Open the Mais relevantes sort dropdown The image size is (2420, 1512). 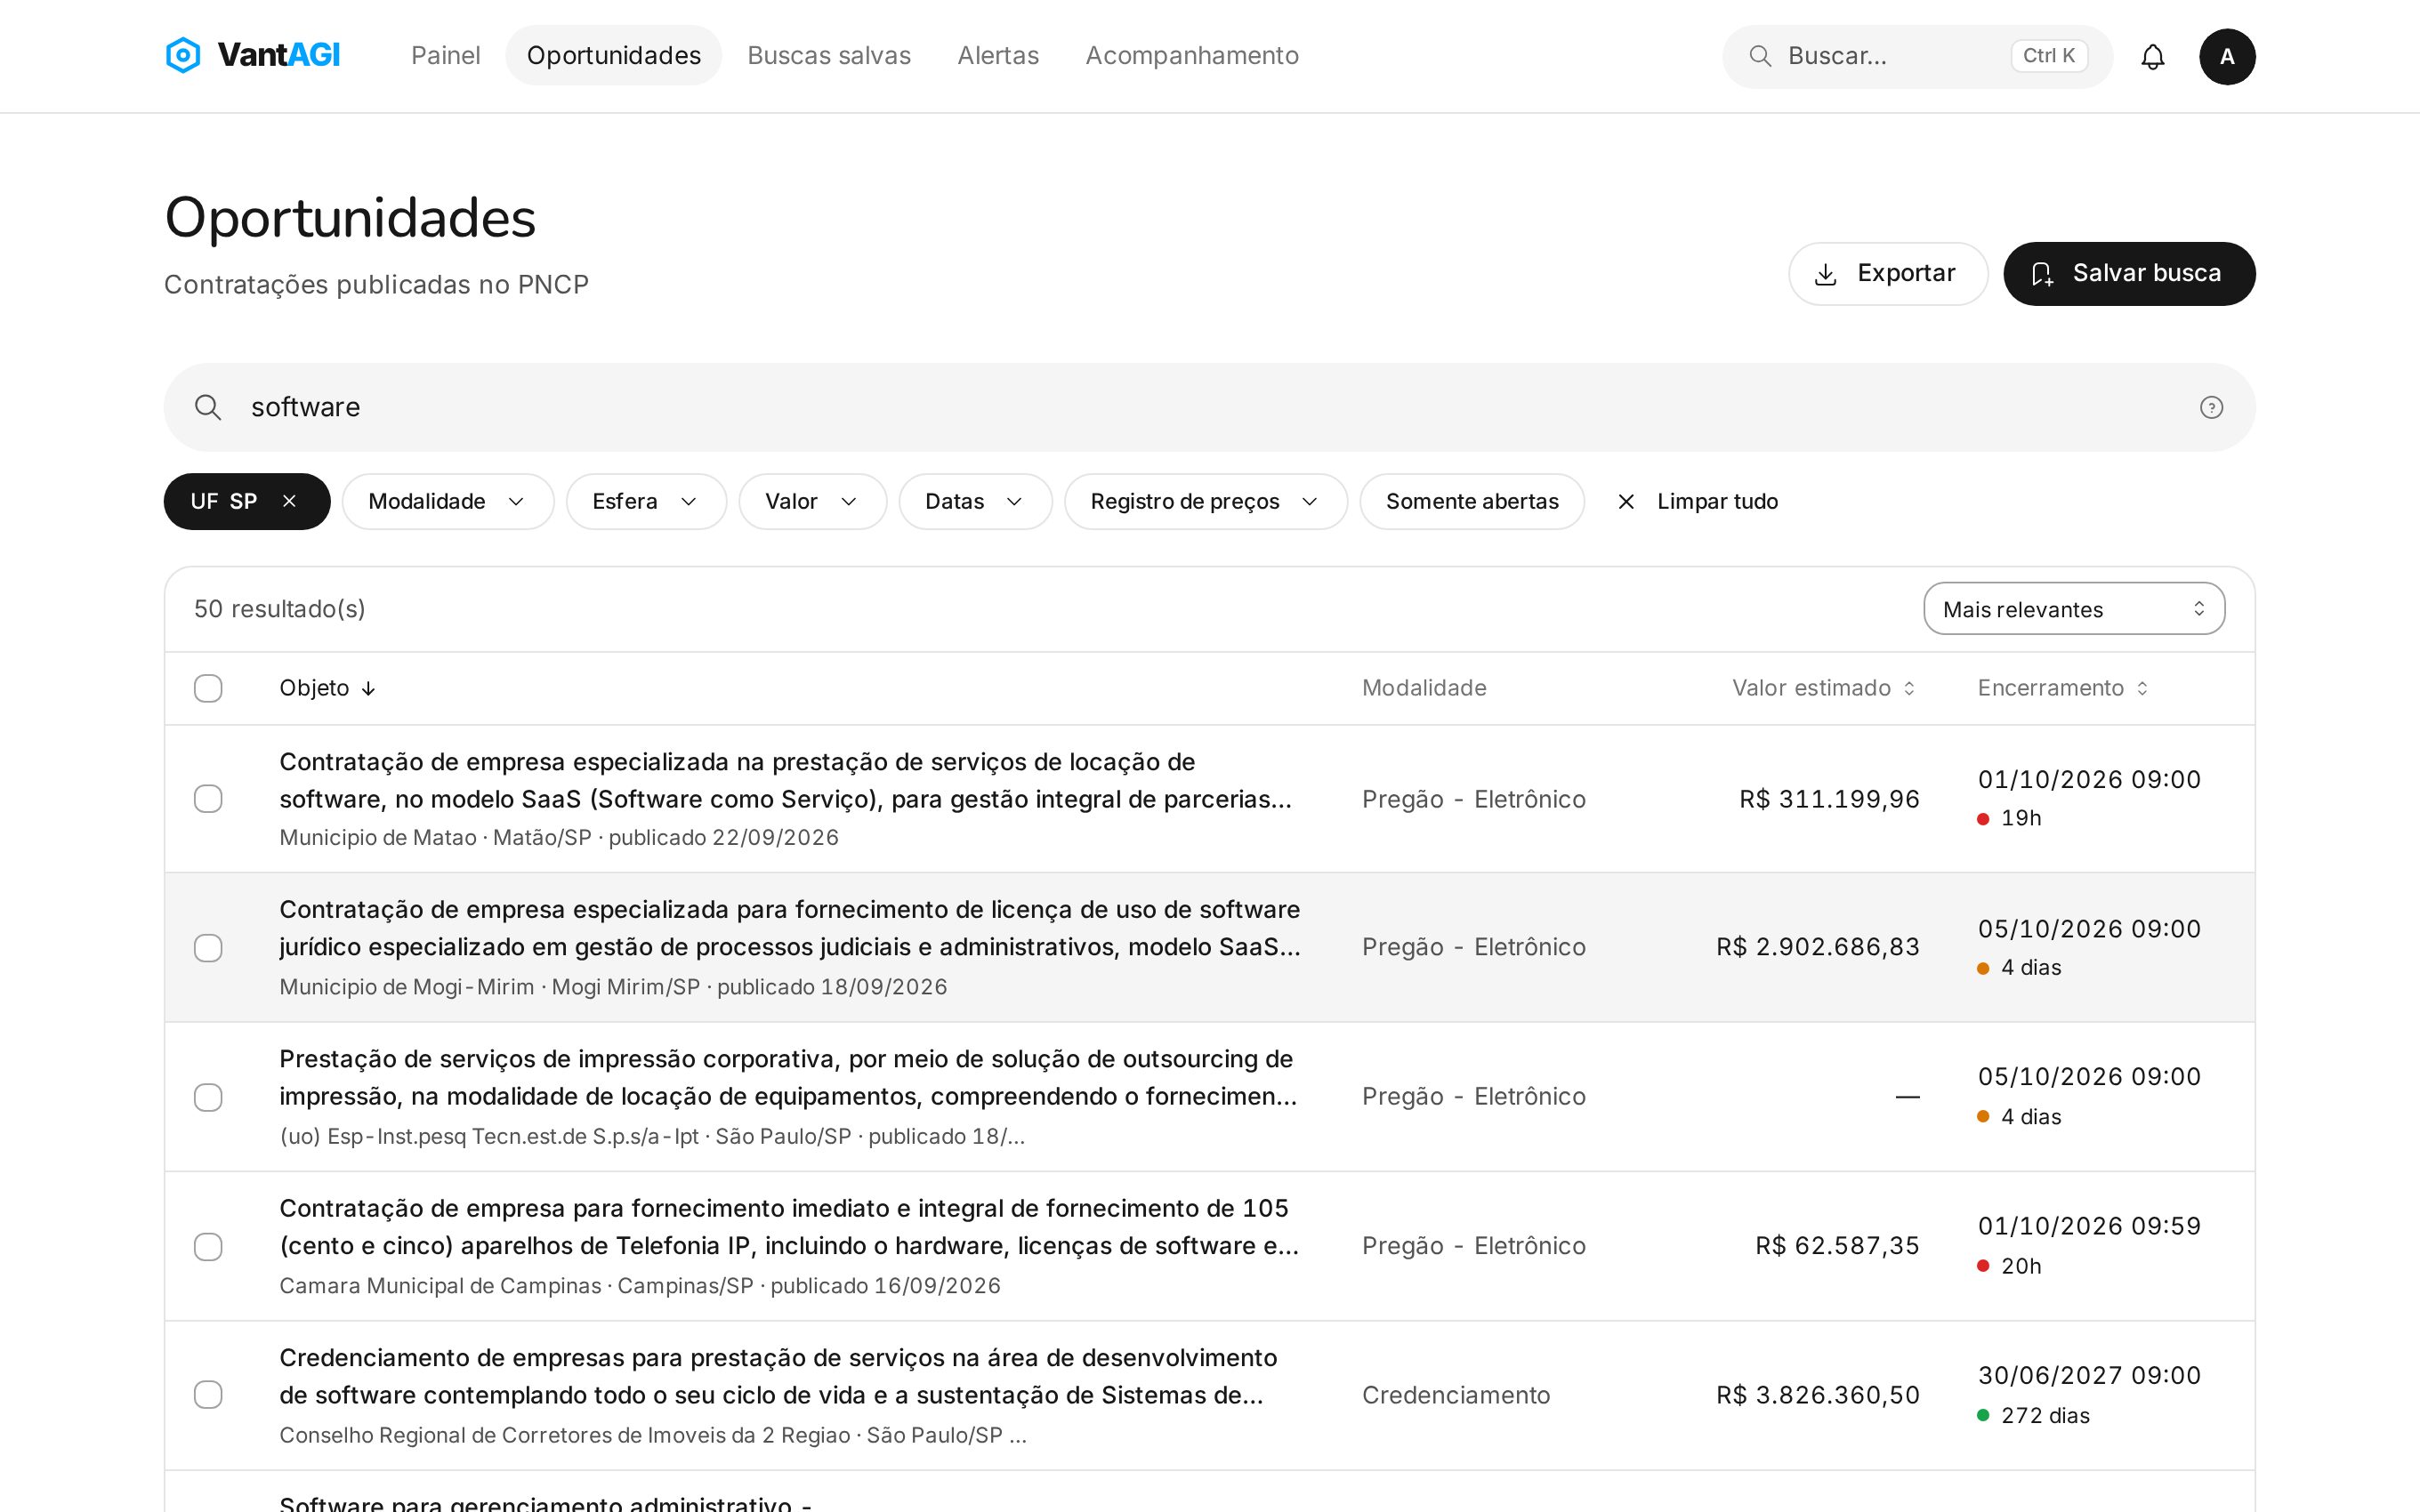(x=2074, y=608)
